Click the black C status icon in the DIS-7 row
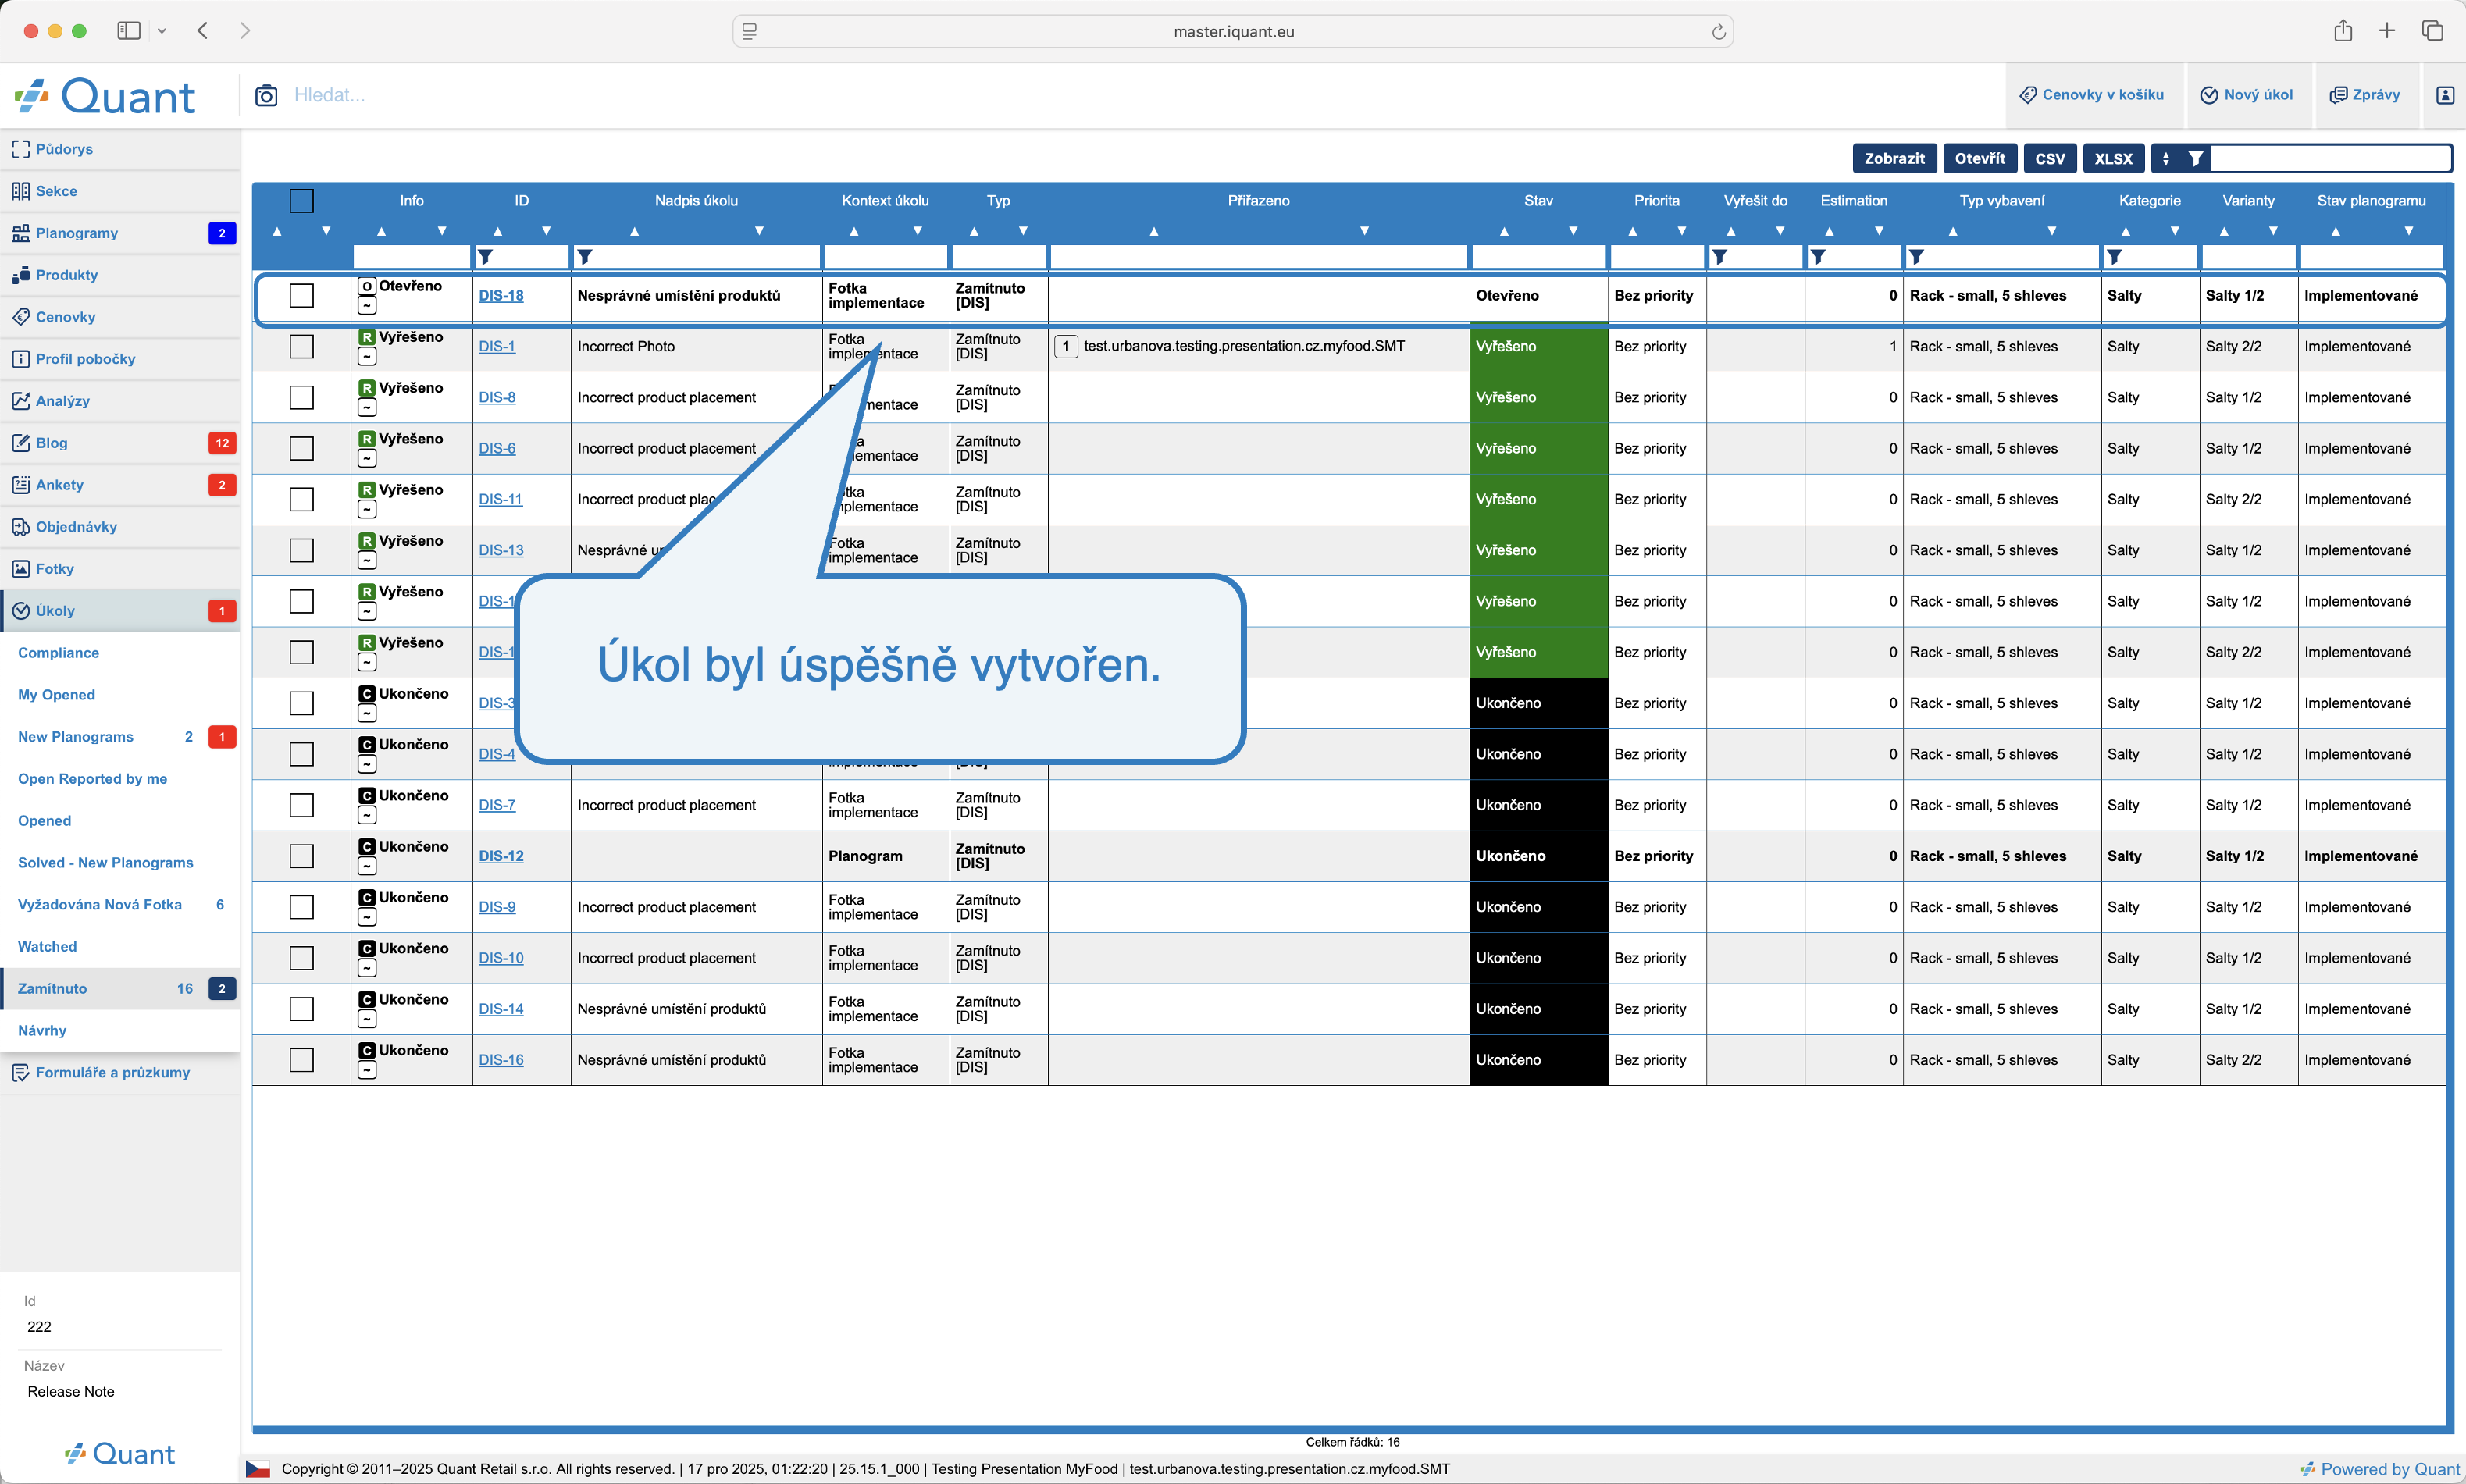 pyautogui.click(x=367, y=796)
